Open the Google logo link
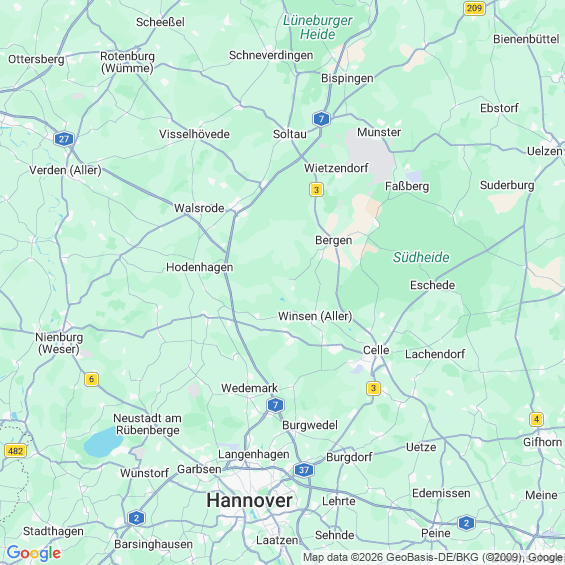This screenshot has height=565, width=565. coord(34,553)
